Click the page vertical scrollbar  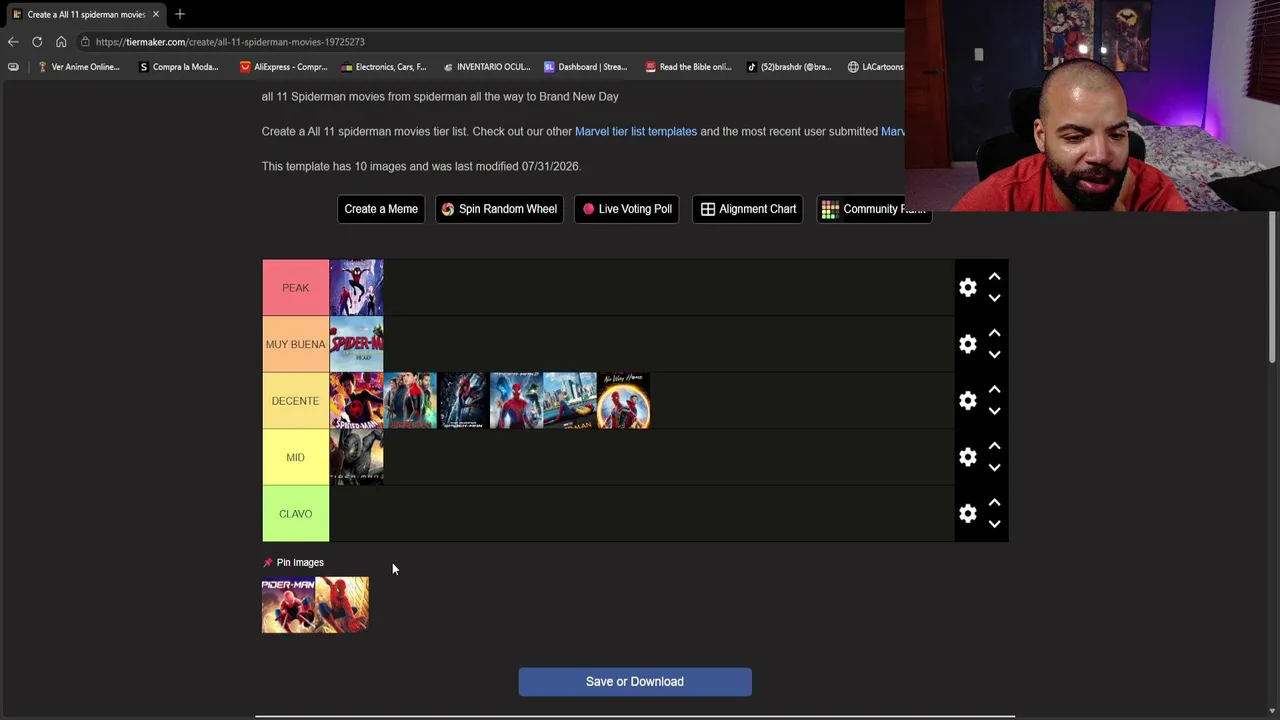pos(1273,287)
